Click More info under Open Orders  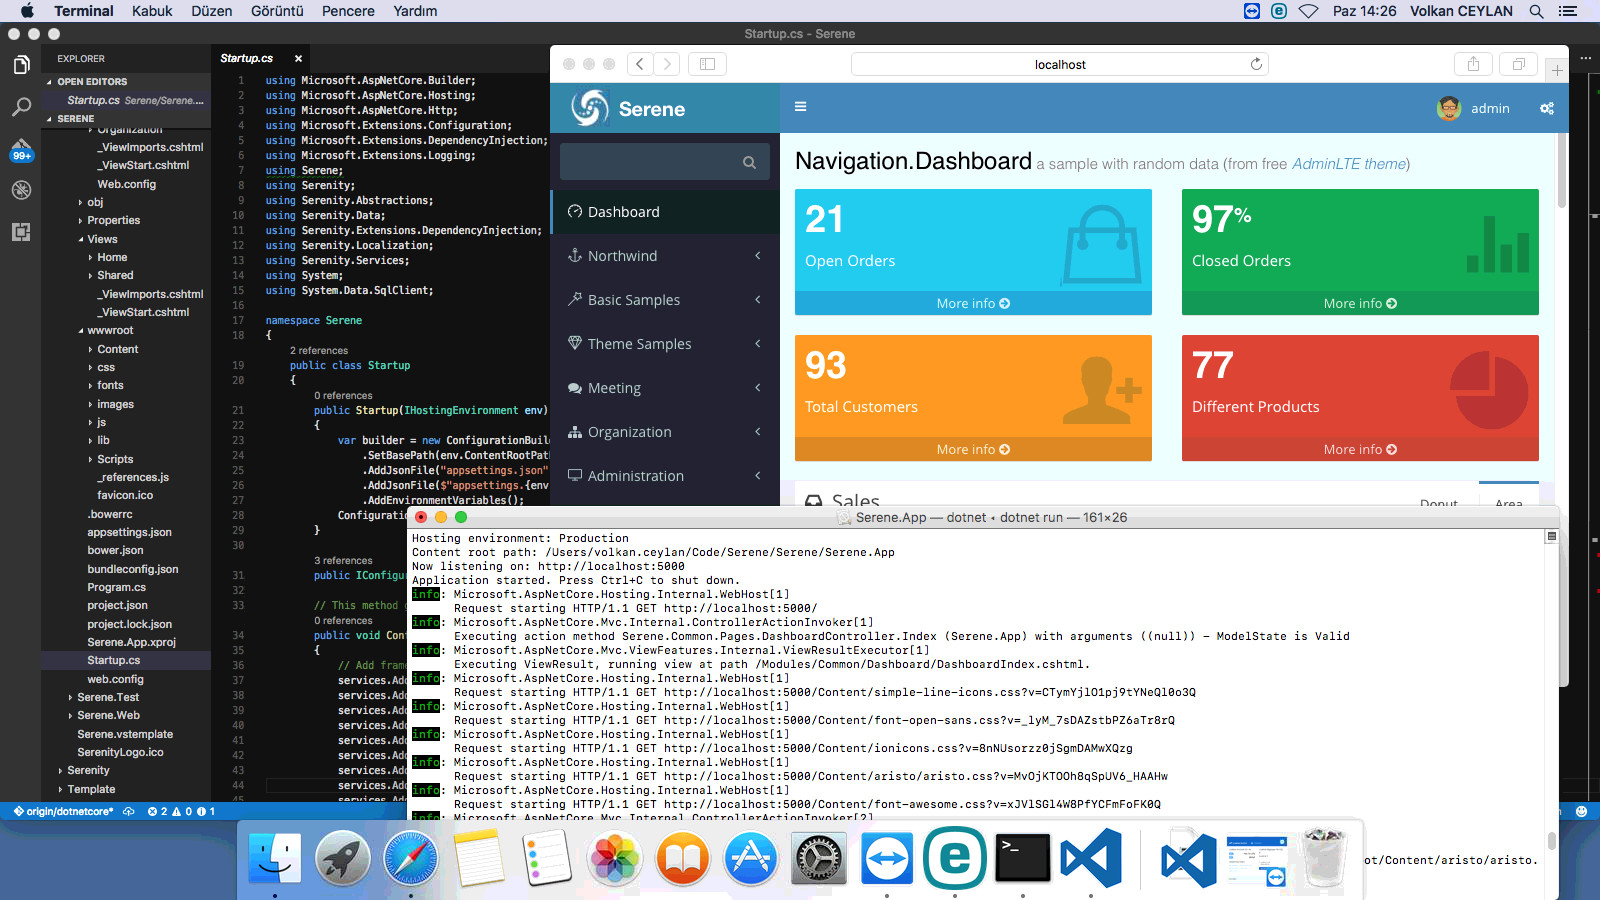coord(973,303)
